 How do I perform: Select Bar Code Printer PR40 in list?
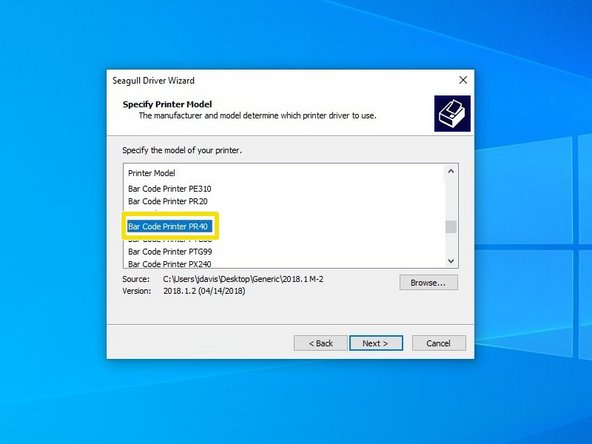click(x=170, y=227)
